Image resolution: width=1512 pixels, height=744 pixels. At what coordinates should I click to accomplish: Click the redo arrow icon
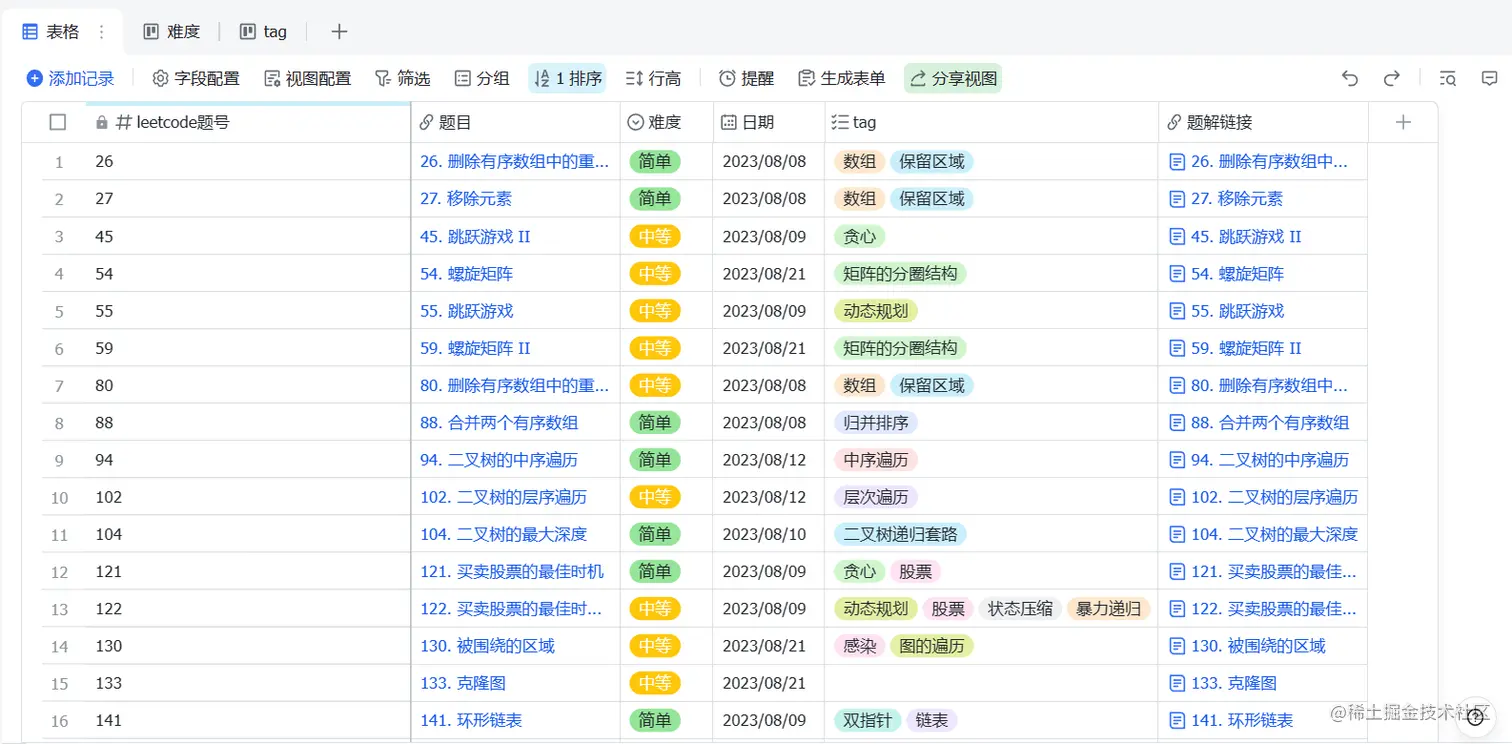pos(1391,78)
